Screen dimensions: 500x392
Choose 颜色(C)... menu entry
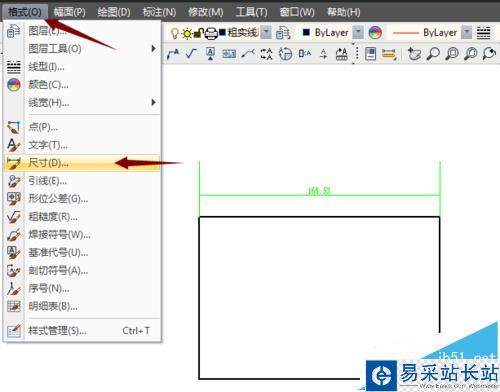(82, 85)
